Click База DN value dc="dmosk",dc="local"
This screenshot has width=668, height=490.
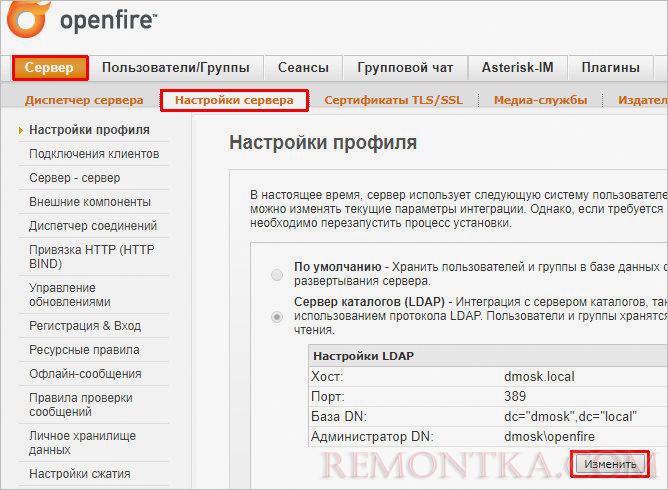tap(570, 416)
